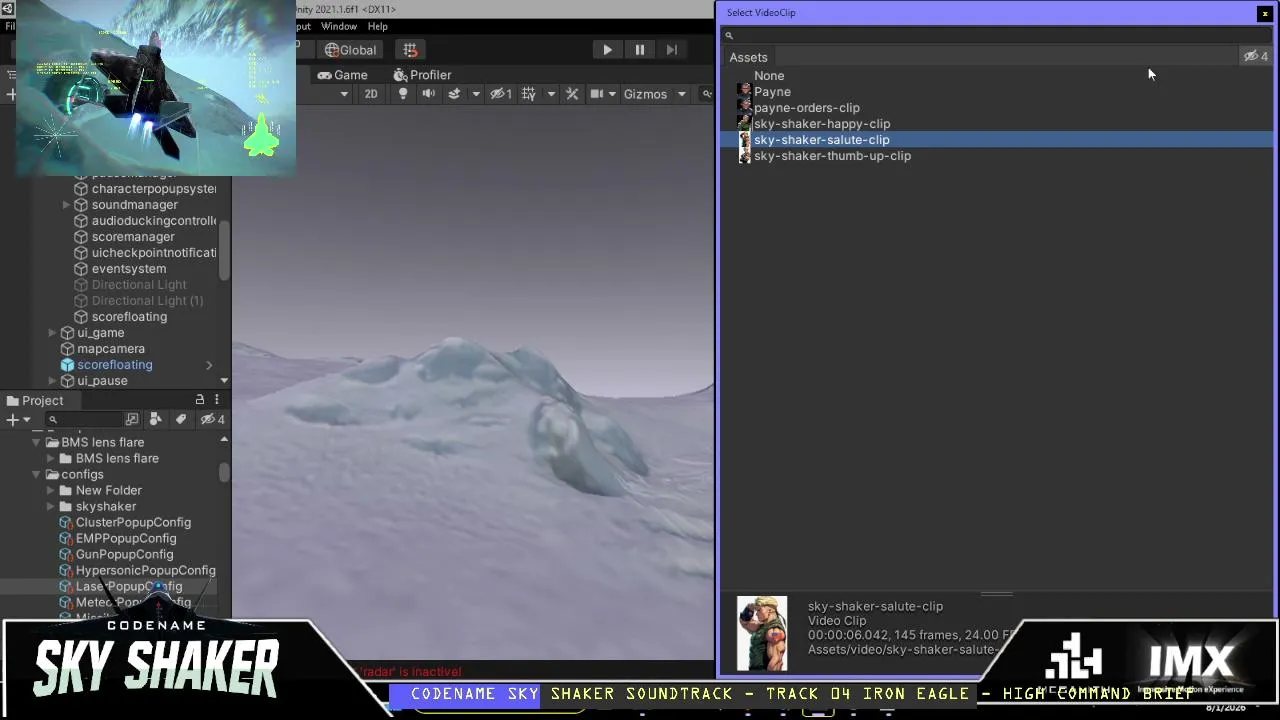Image resolution: width=1280 pixels, height=720 pixels.
Task: Toggle scene lighting bulb icon
Action: click(x=403, y=94)
